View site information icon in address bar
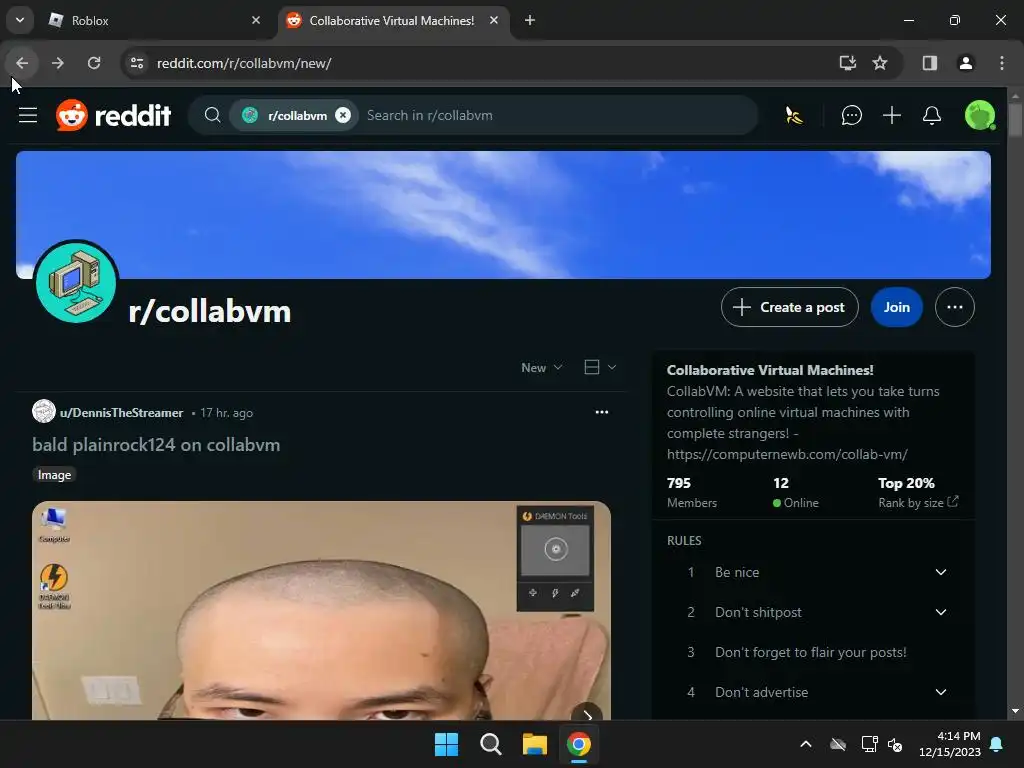 pyautogui.click(x=137, y=63)
